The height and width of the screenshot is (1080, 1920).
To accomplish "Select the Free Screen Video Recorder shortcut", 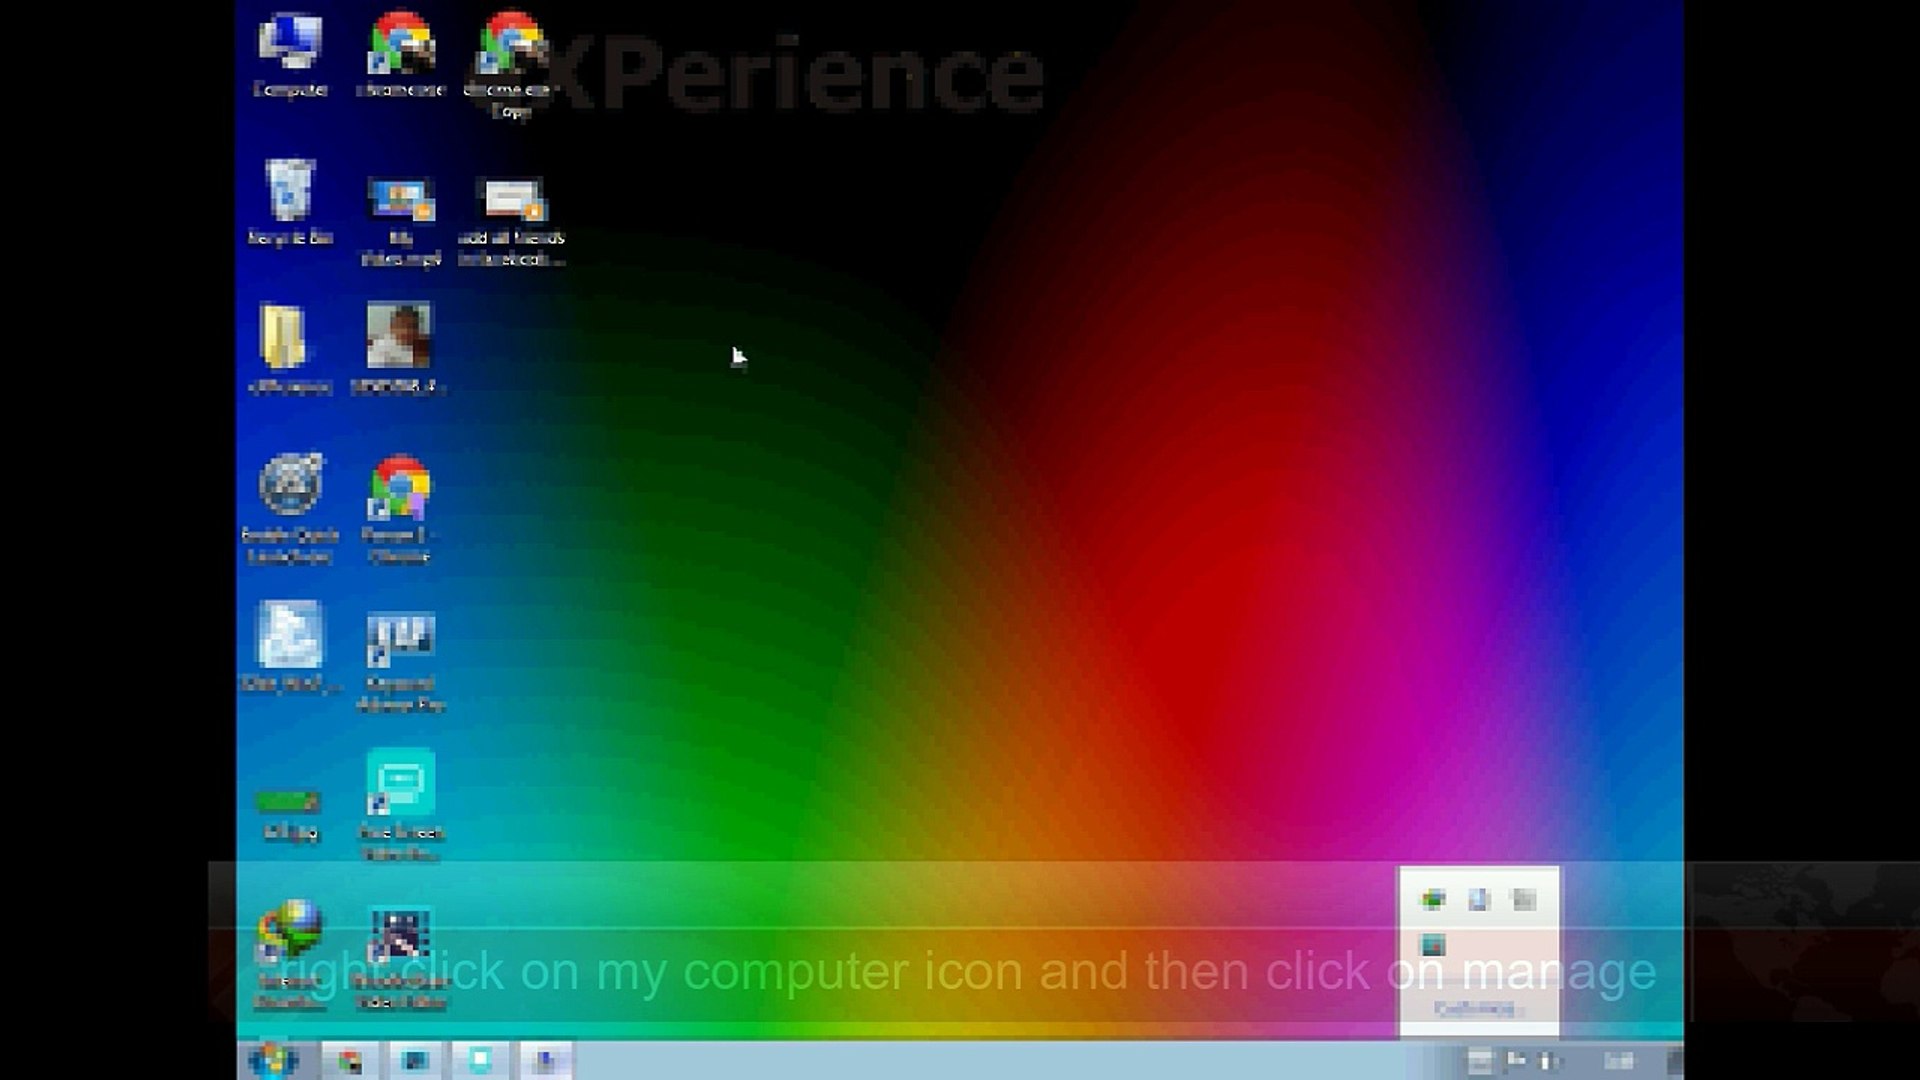I will tap(400, 783).
